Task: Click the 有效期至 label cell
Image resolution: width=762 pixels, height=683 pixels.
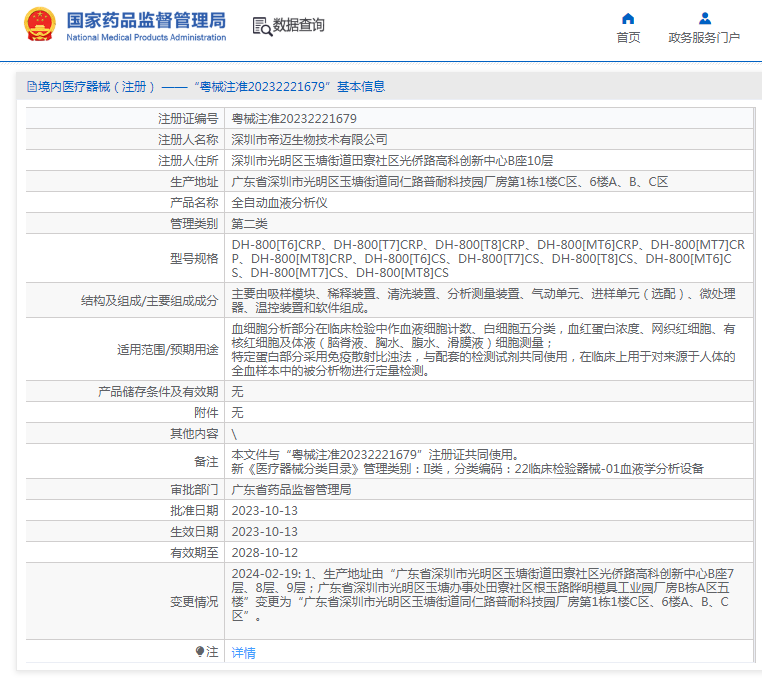Action: [x=125, y=552]
